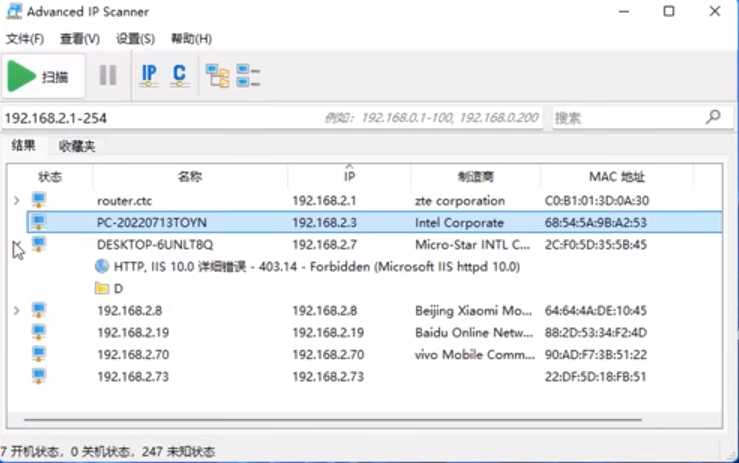Click the C subnet class toolbar icon
The image size is (739, 463).
(x=180, y=75)
